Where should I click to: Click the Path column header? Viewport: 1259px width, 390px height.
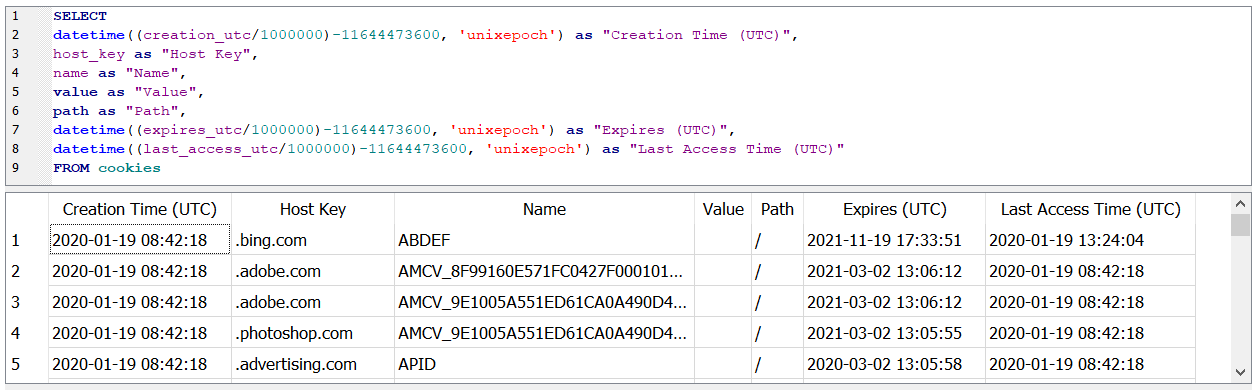coord(777,209)
